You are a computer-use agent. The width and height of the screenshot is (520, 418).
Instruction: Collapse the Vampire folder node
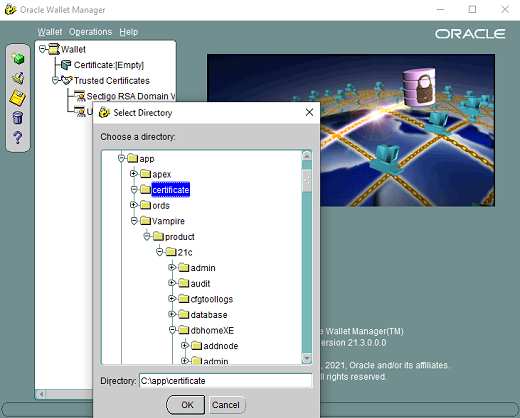point(134,221)
